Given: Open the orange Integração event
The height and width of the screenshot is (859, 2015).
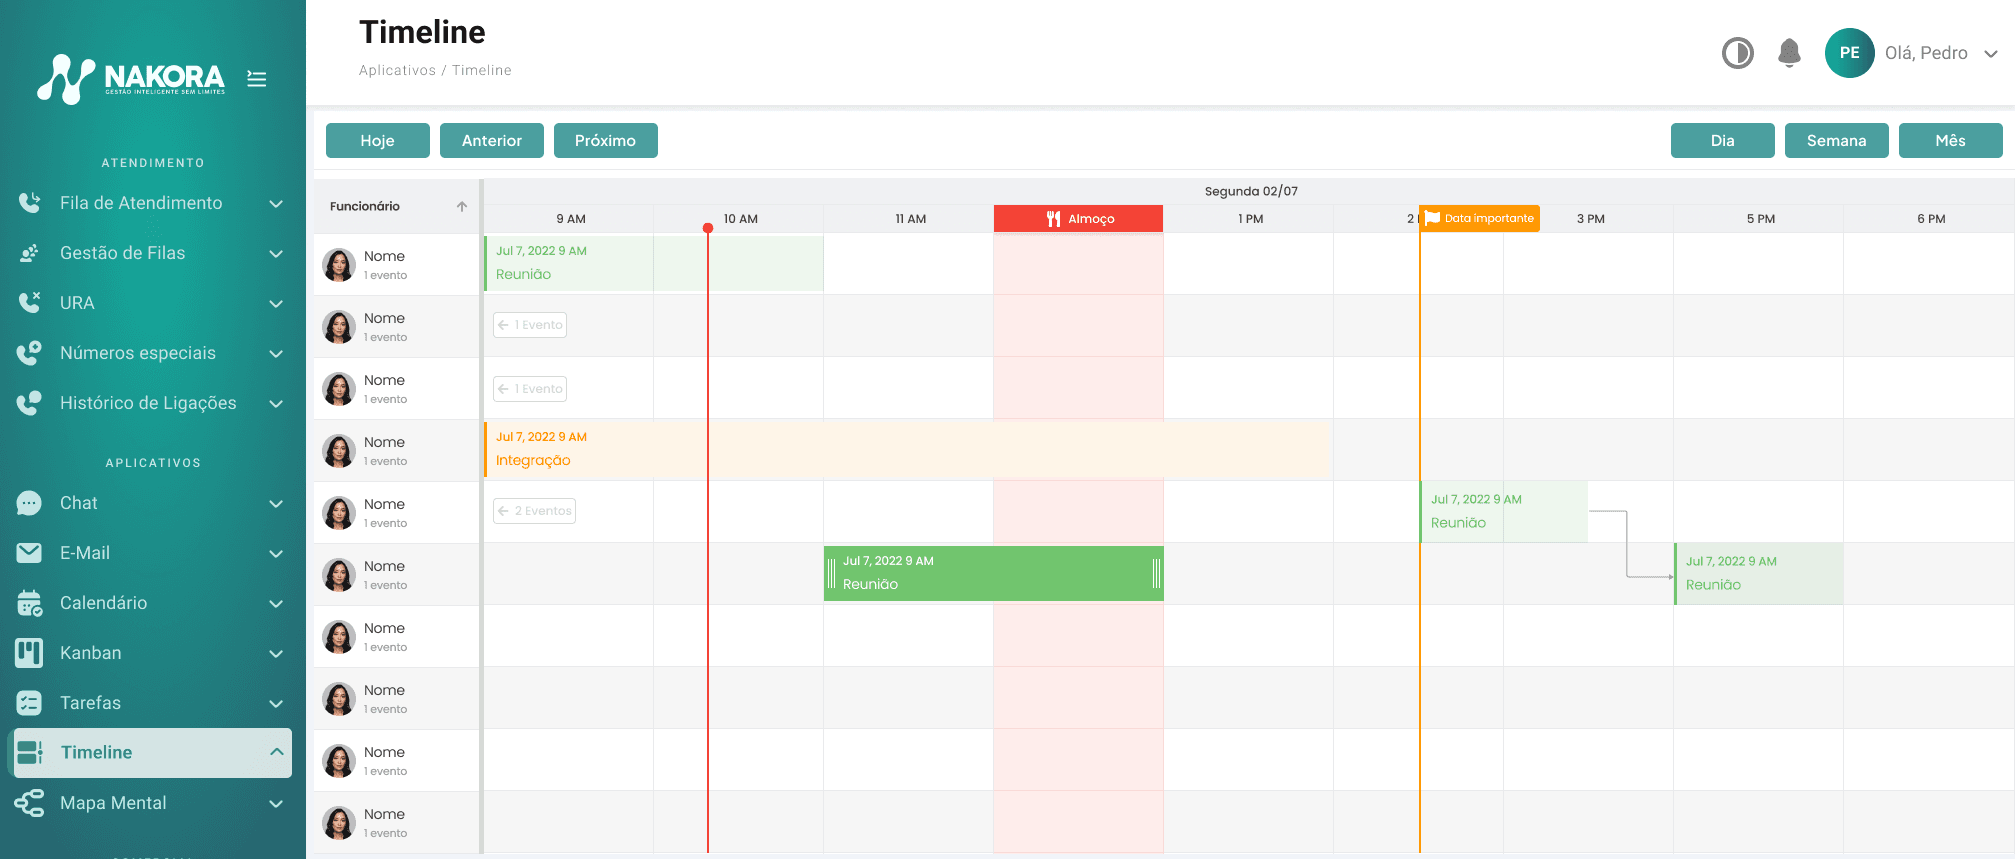Looking at the screenshot, I should (x=907, y=449).
